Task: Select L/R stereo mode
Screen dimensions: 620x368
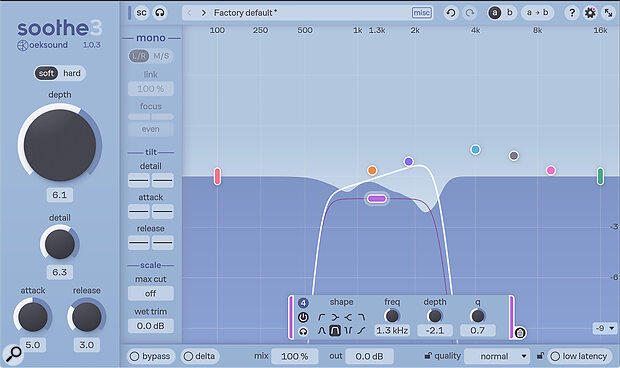Action: click(x=139, y=56)
